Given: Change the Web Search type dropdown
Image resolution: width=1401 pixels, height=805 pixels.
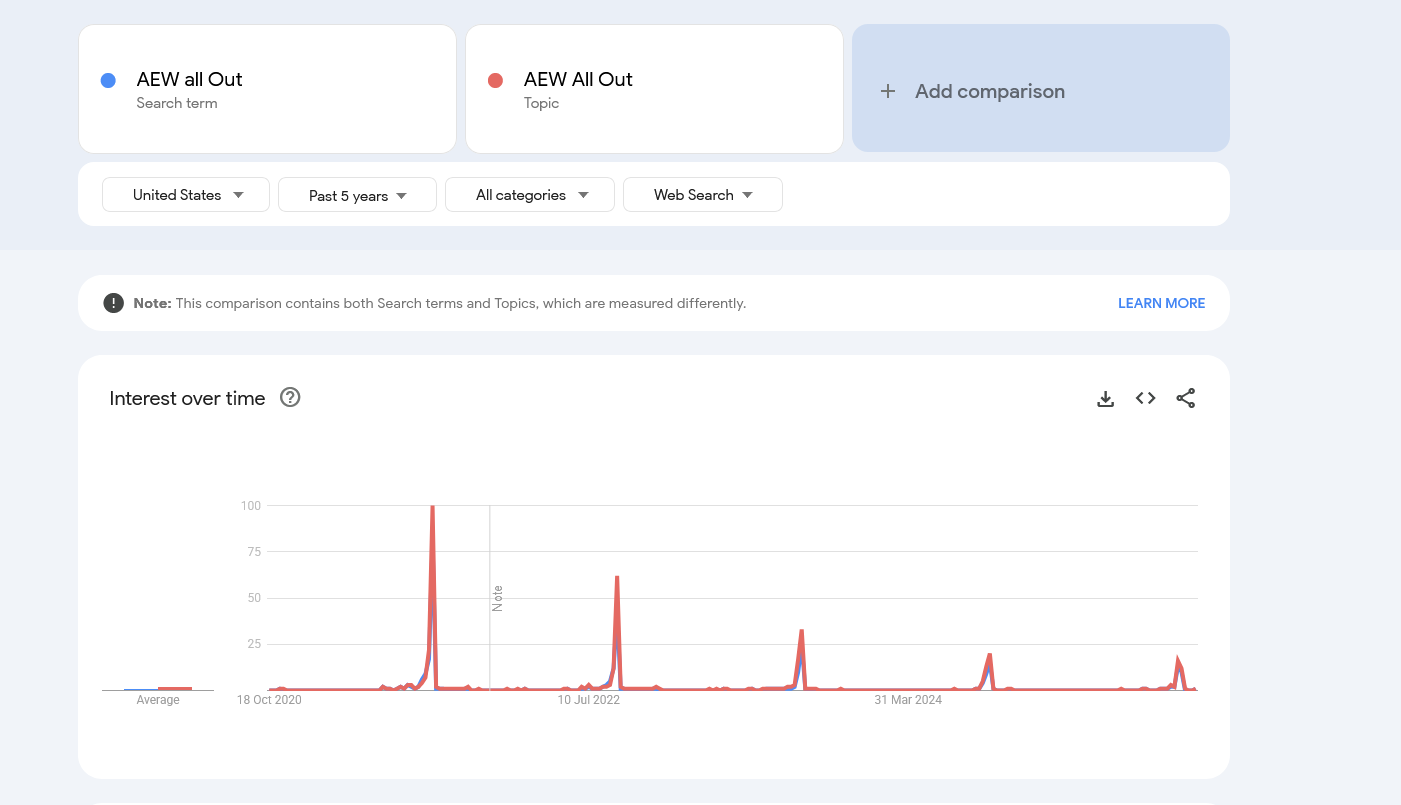Looking at the screenshot, I should pos(702,195).
